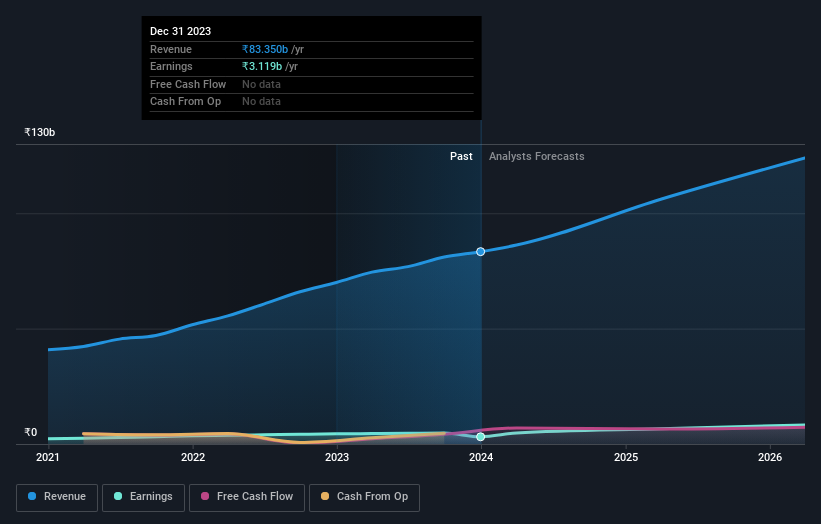Image resolution: width=821 pixels, height=524 pixels.
Task: Click the 2024 x-axis label
Action: (x=481, y=457)
